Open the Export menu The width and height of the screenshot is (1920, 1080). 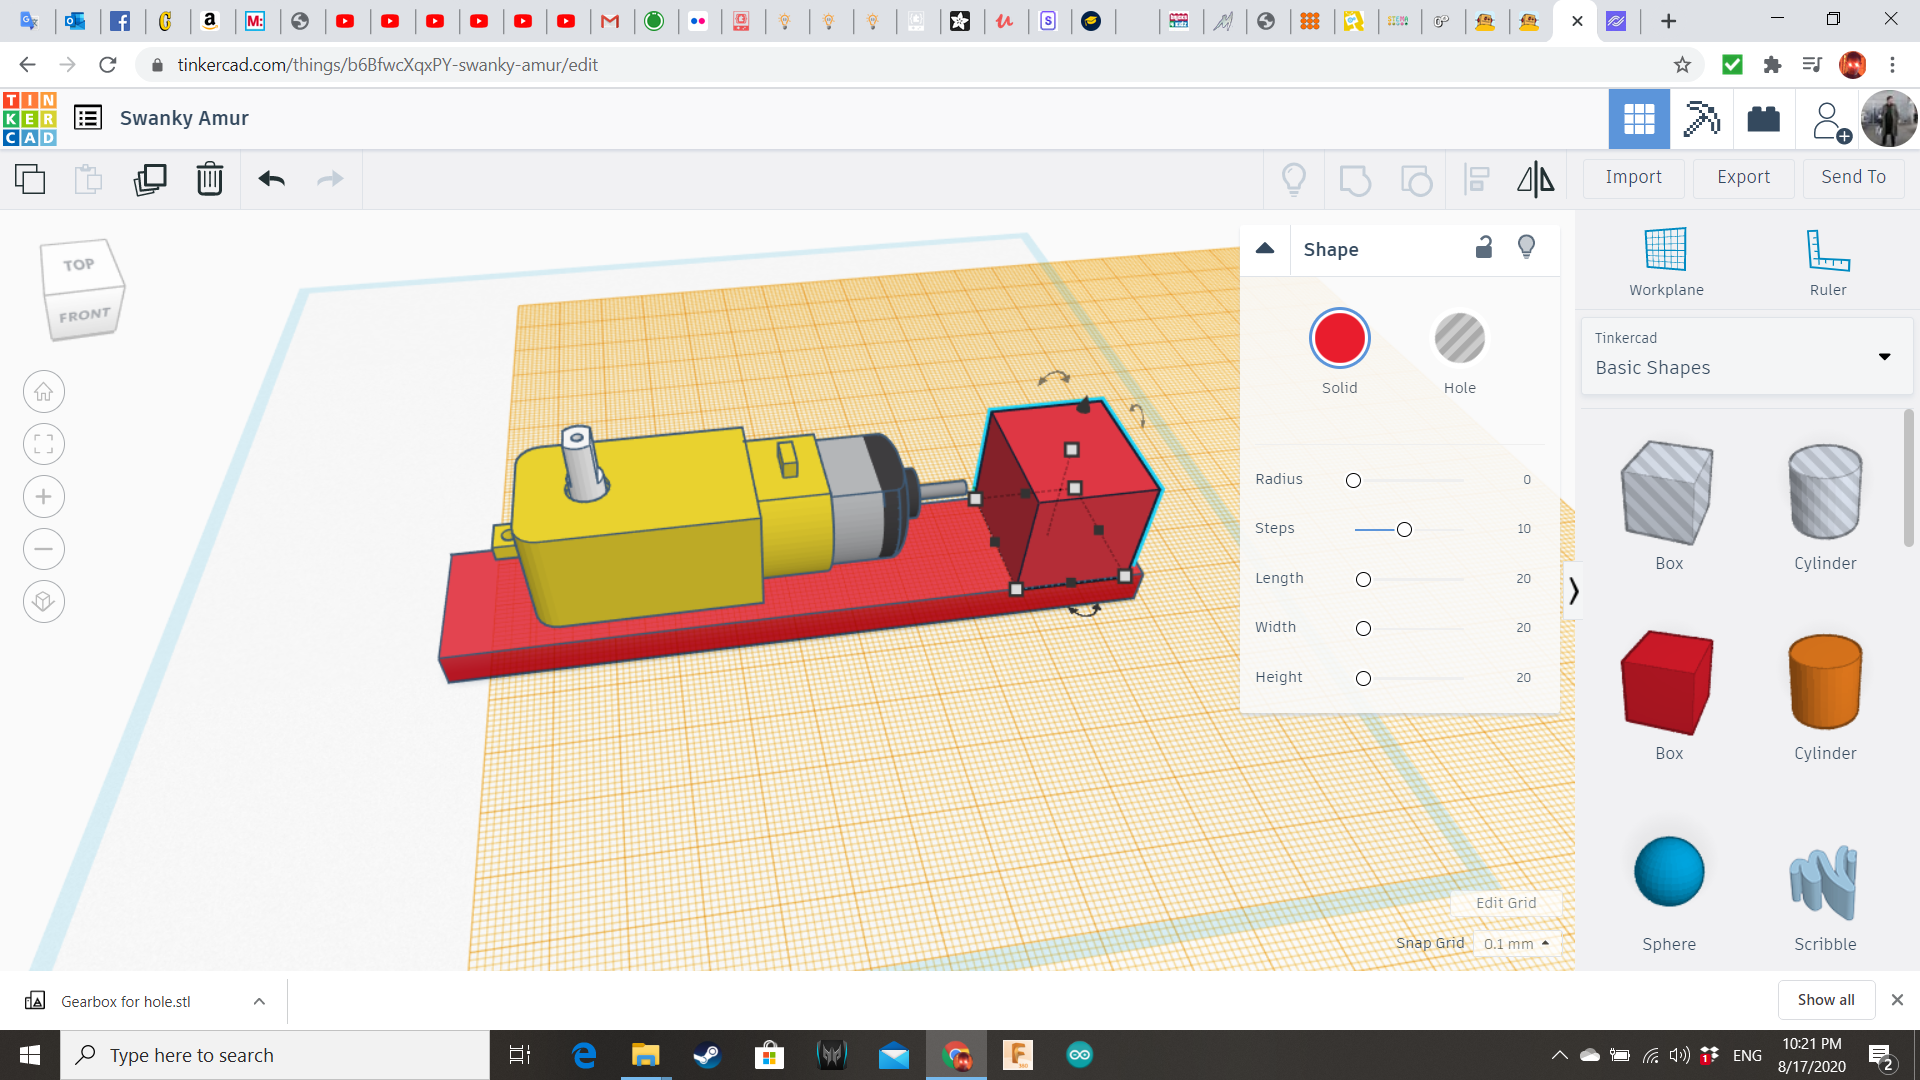point(1743,177)
